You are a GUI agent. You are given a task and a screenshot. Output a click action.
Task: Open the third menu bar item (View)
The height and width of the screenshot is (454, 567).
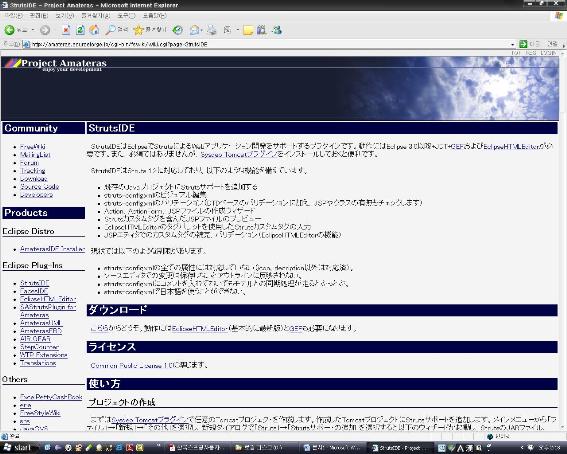(x=65, y=16)
